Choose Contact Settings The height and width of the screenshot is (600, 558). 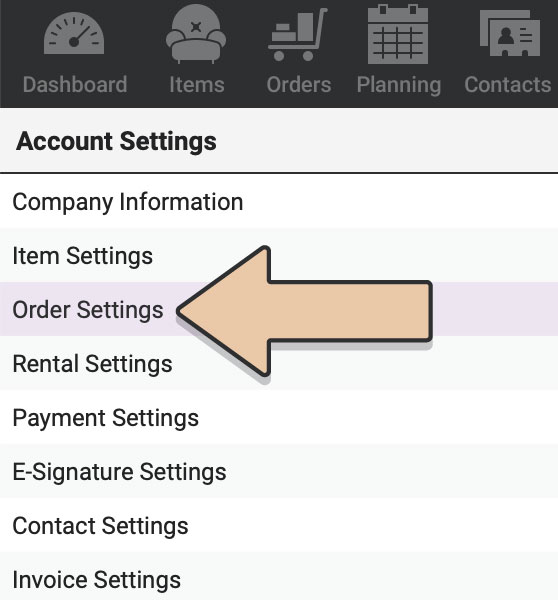click(279, 525)
